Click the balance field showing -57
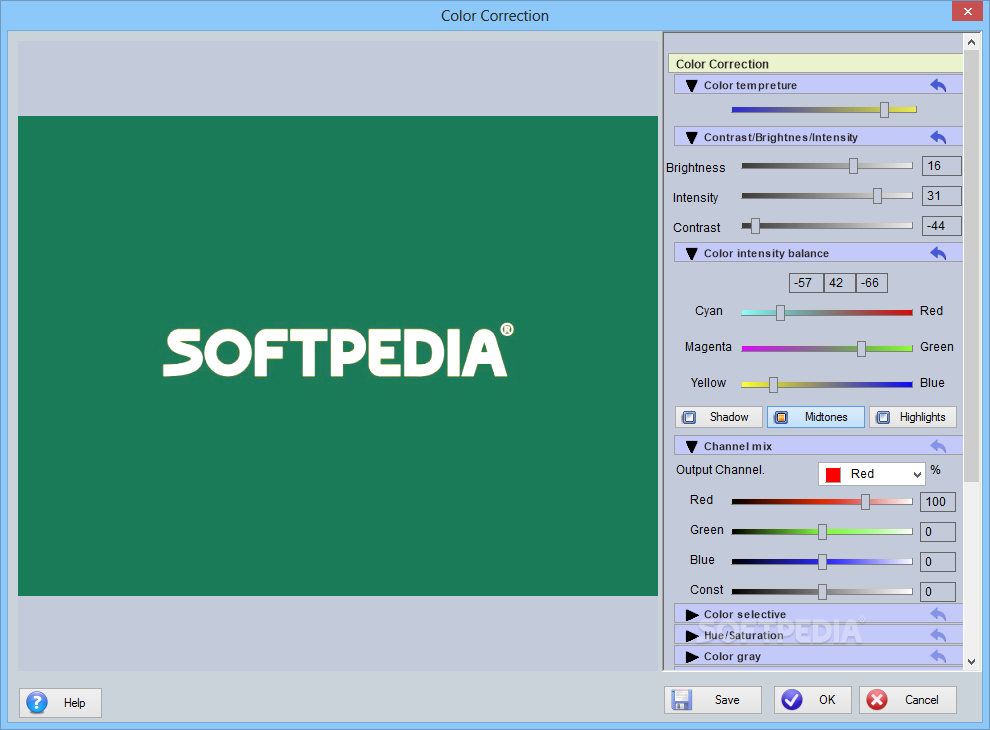The image size is (990, 730). 806,283
